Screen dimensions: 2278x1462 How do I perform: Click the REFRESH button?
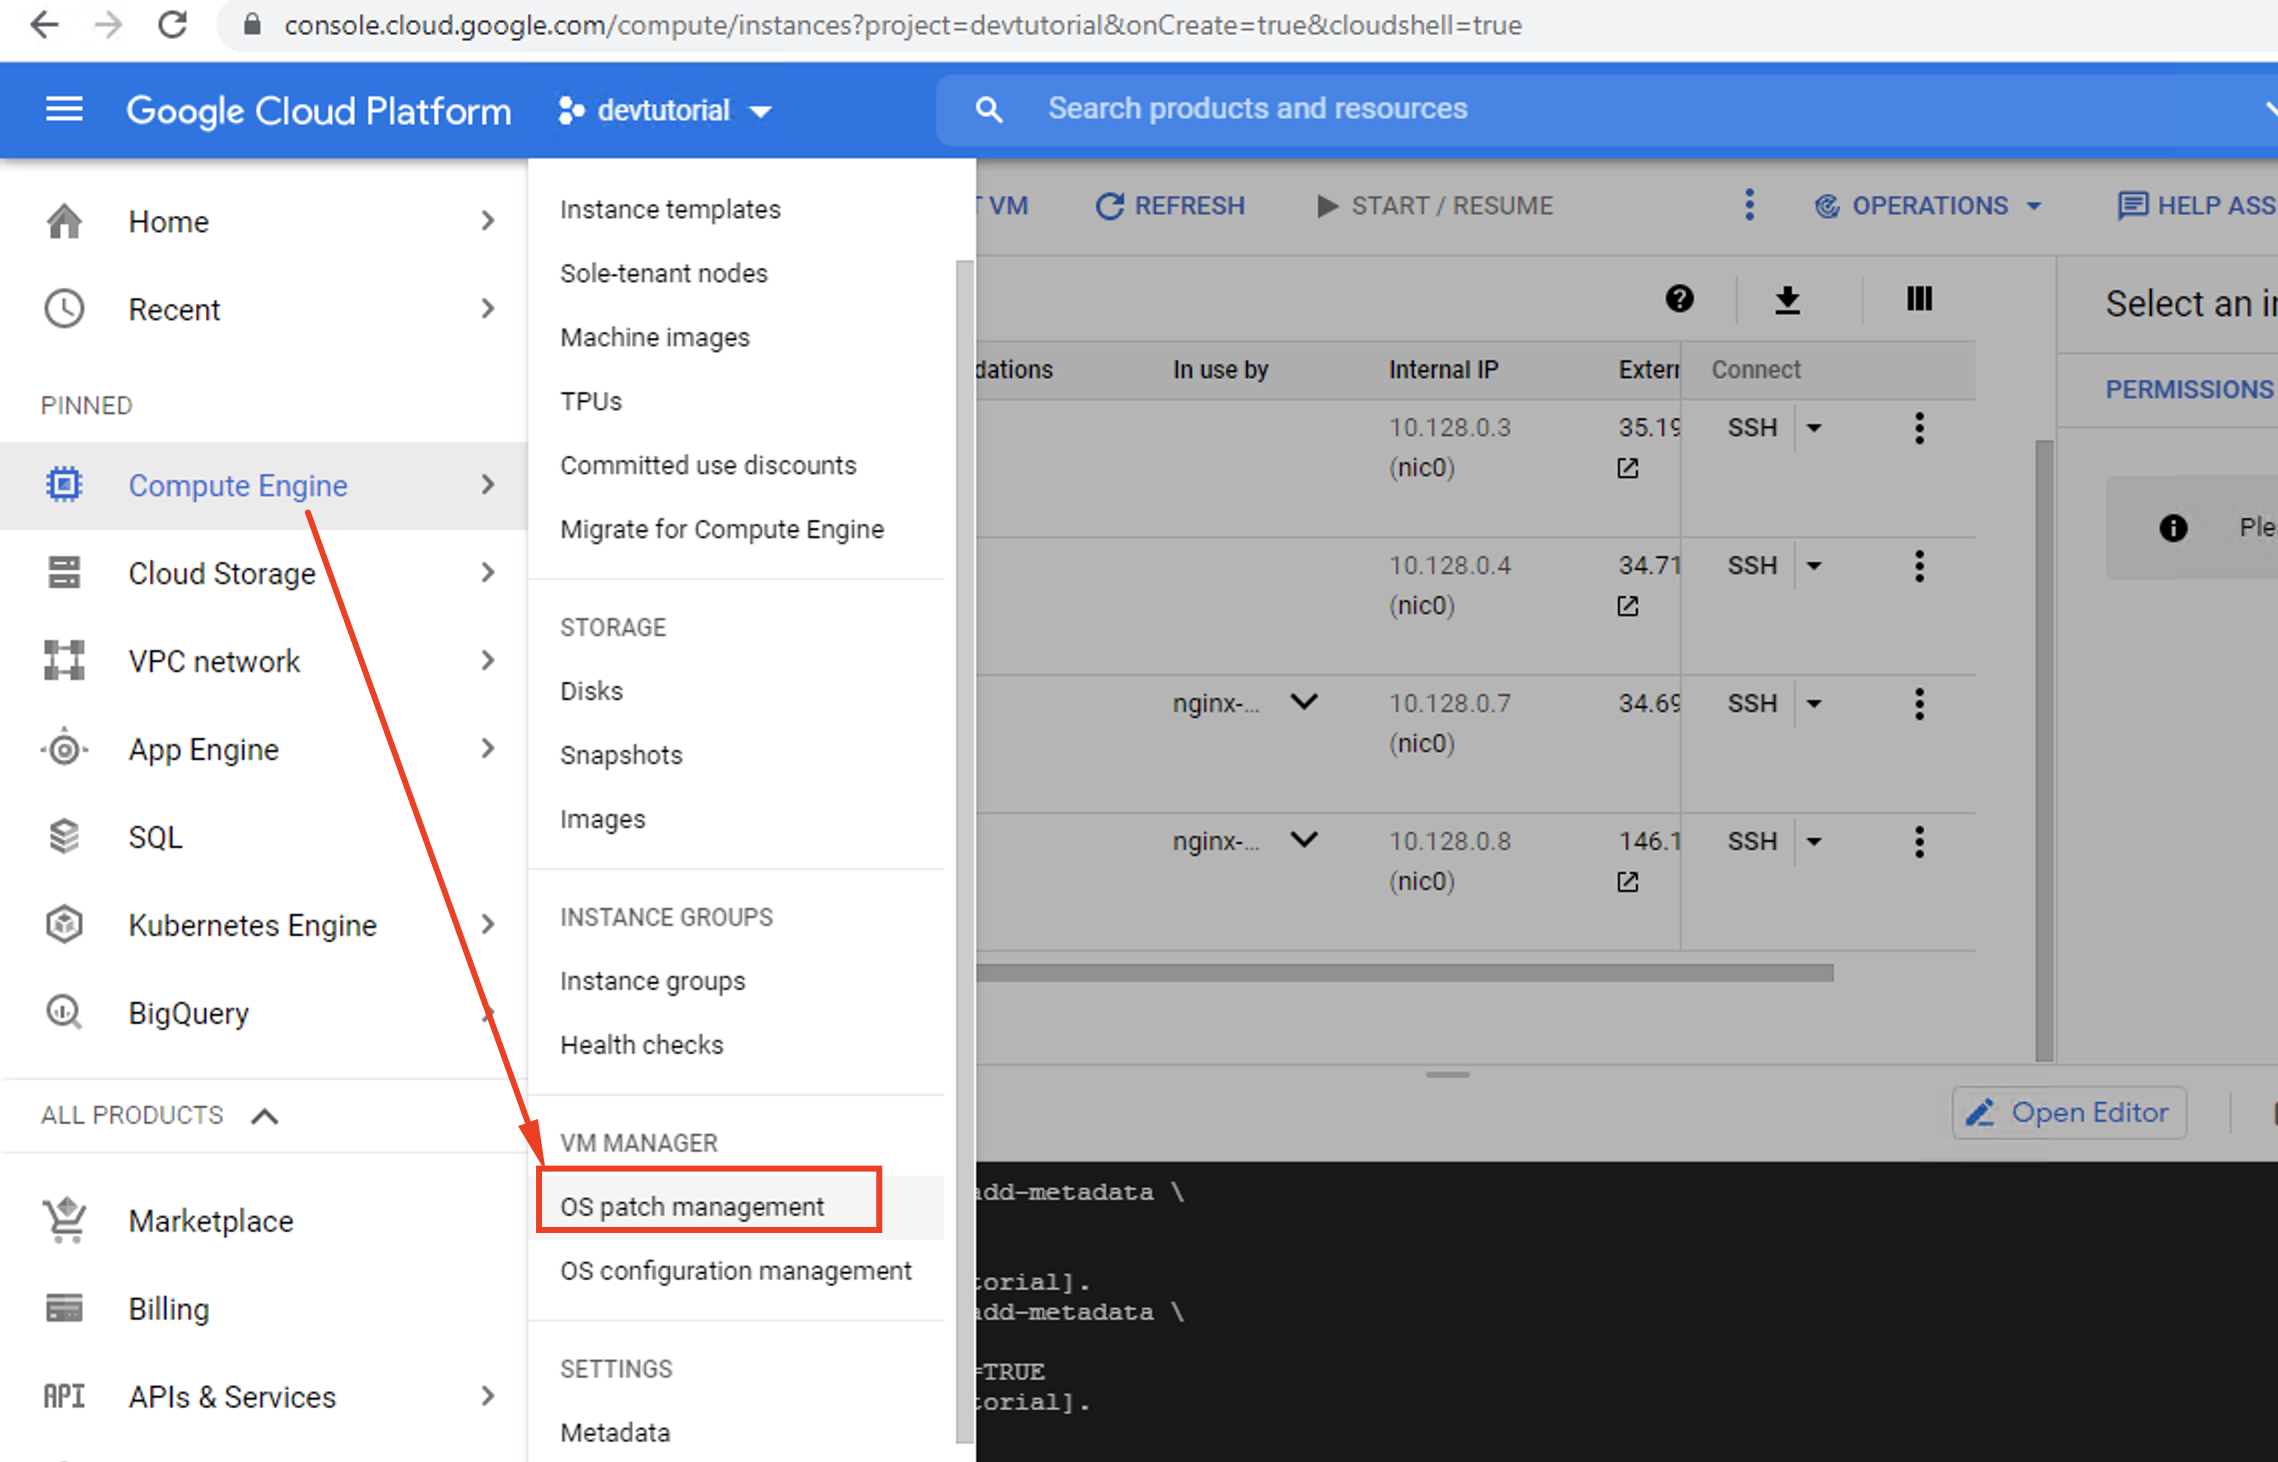pyautogui.click(x=1170, y=206)
